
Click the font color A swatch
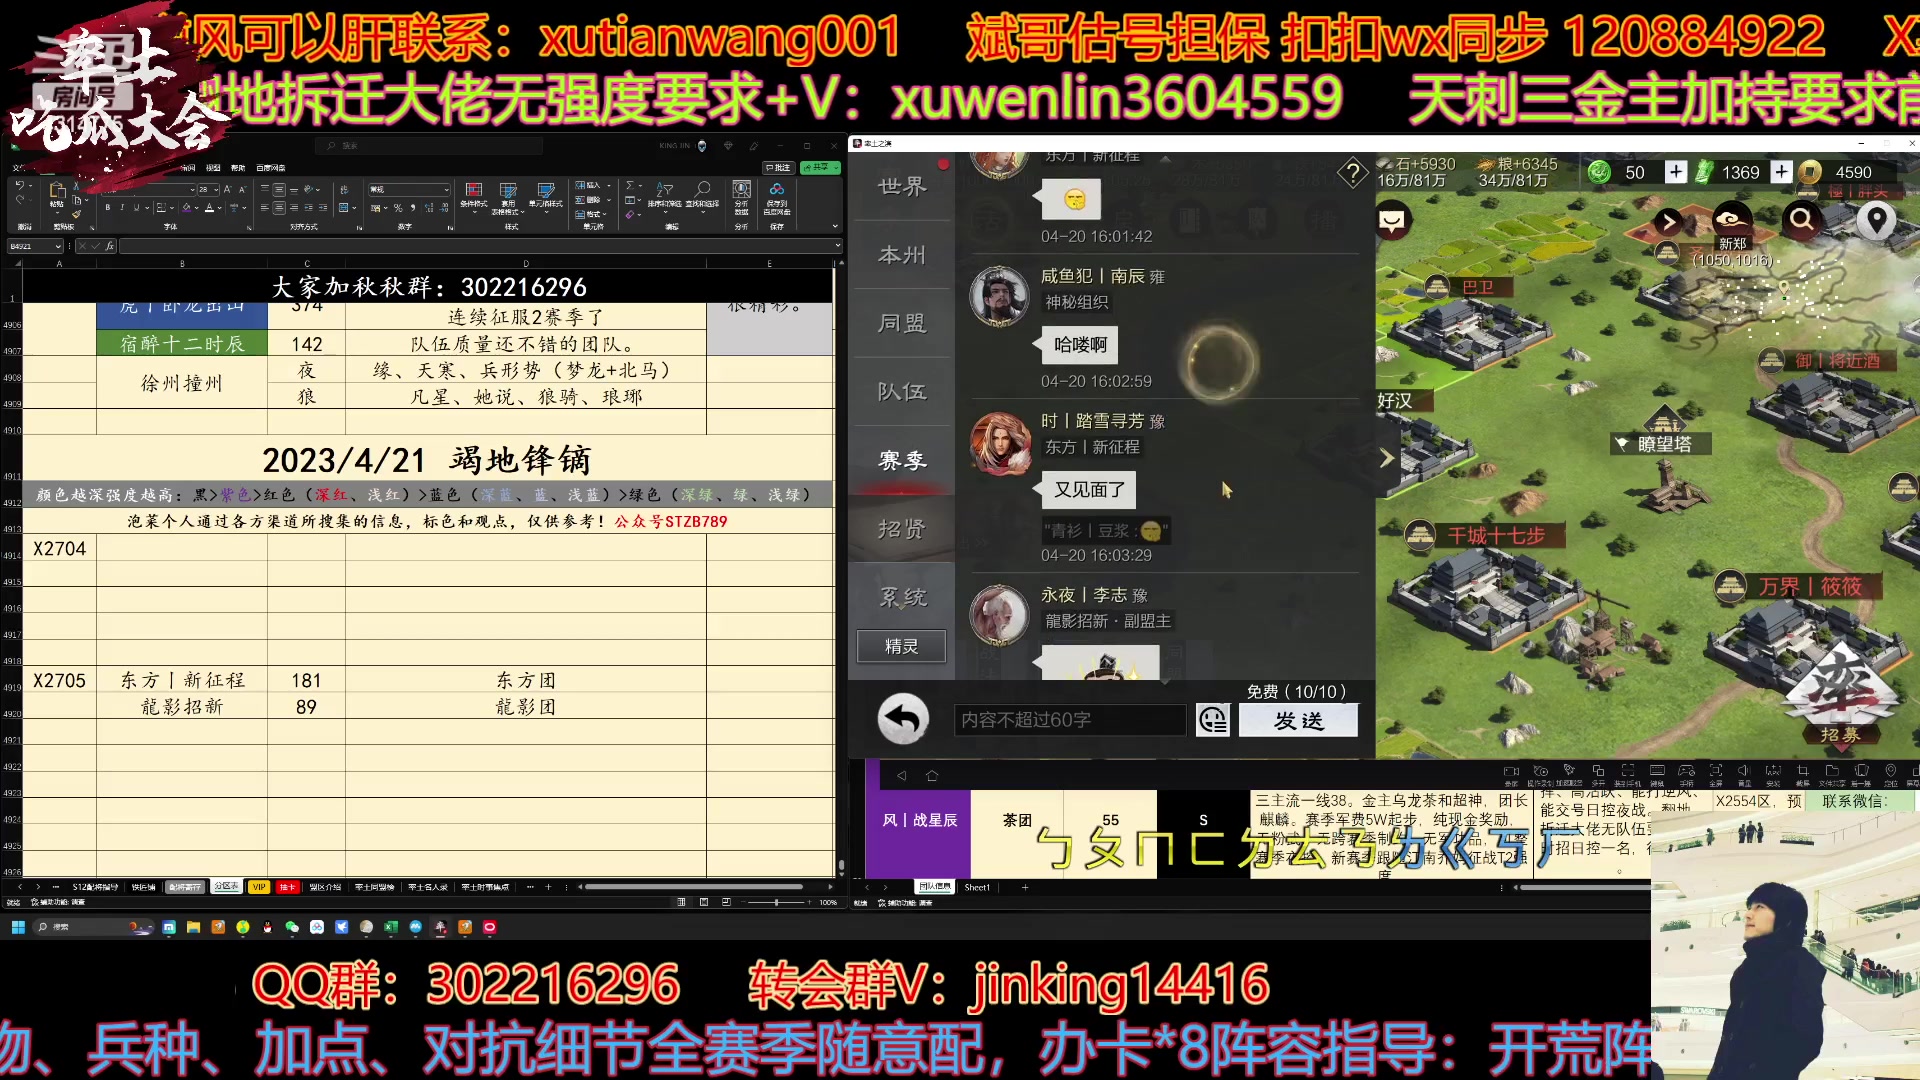click(209, 208)
